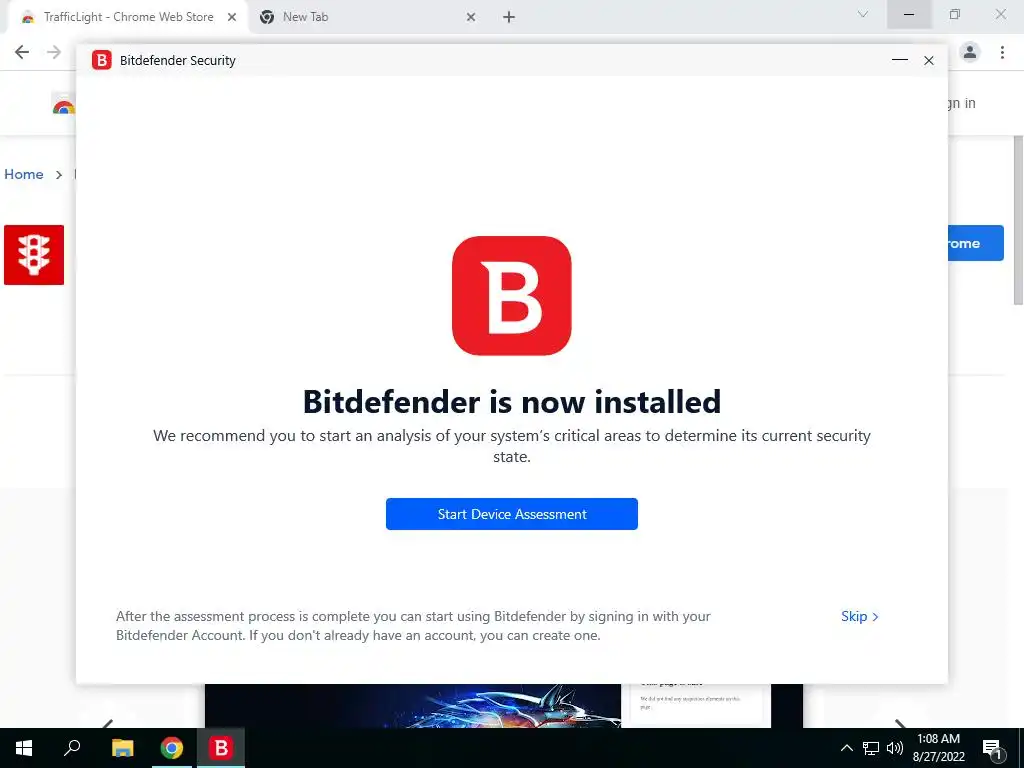
Task: Click Bitdefender title bar logo icon
Action: tap(101, 60)
